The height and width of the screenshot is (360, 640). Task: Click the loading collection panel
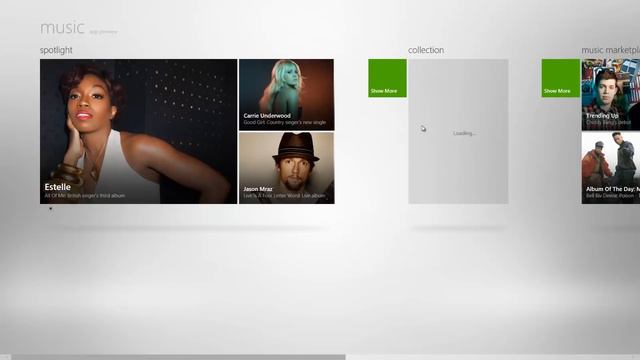click(x=458, y=131)
